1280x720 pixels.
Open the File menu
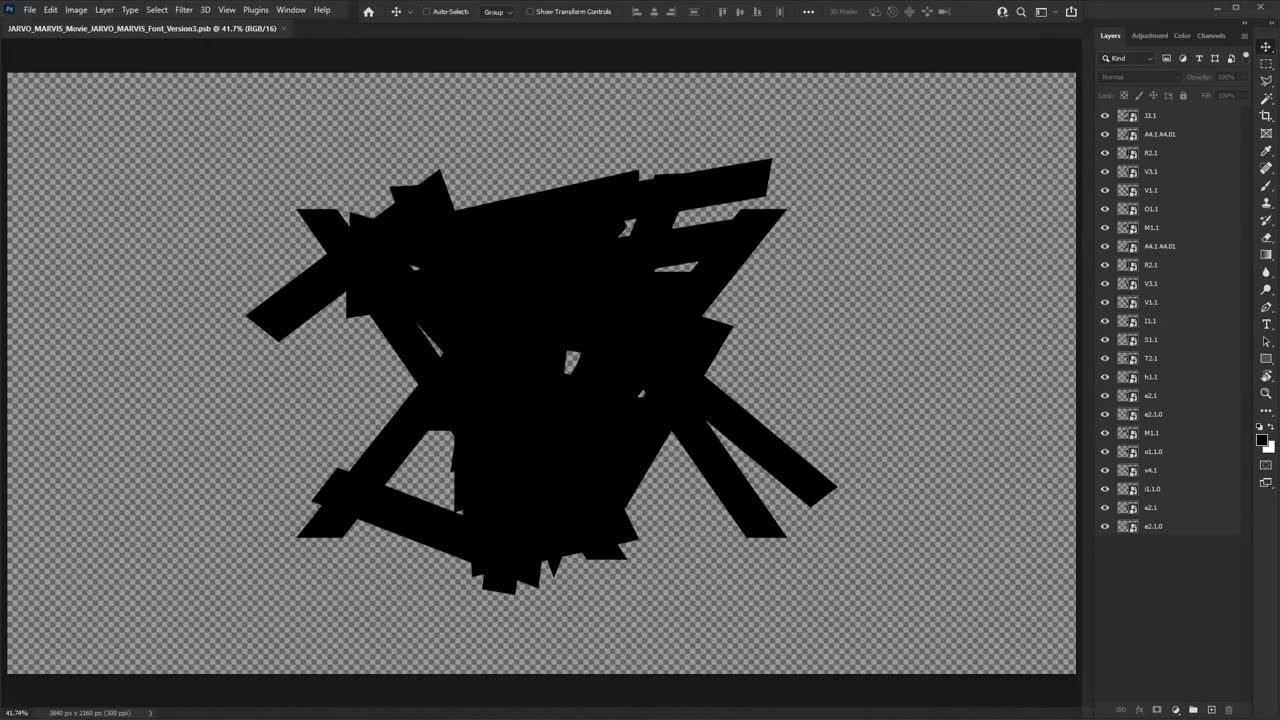(30, 10)
